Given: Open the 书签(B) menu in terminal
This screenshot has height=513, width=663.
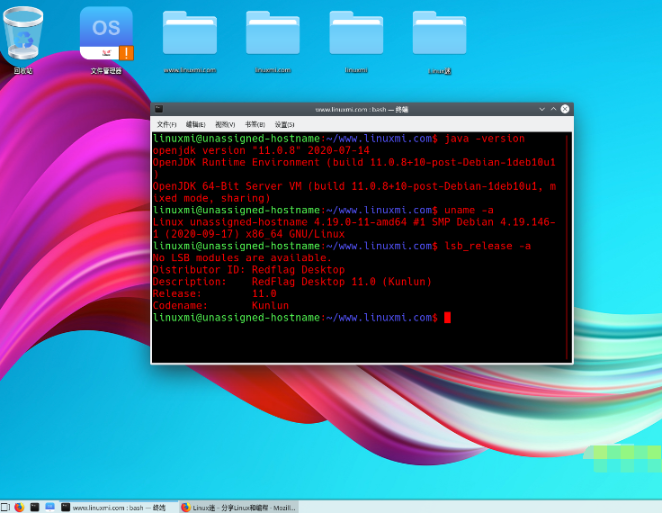Looking at the screenshot, I should click(255, 124).
